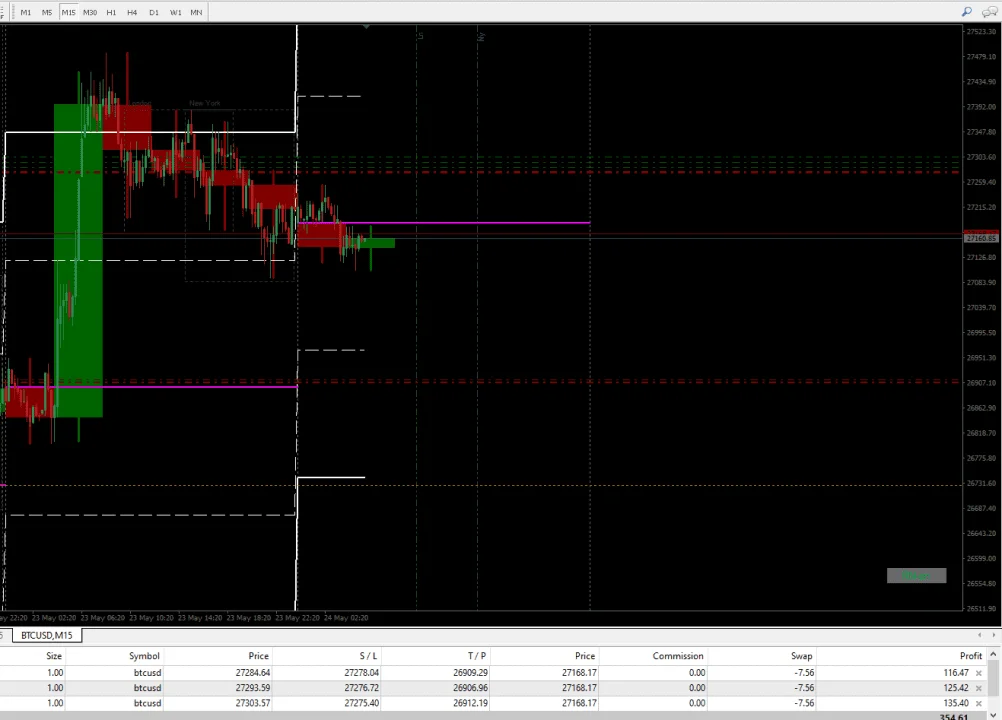This screenshot has height=720, width=1002.
Task: Click the 24 May 02:20 time label
Action: click(x=346, y=618)
